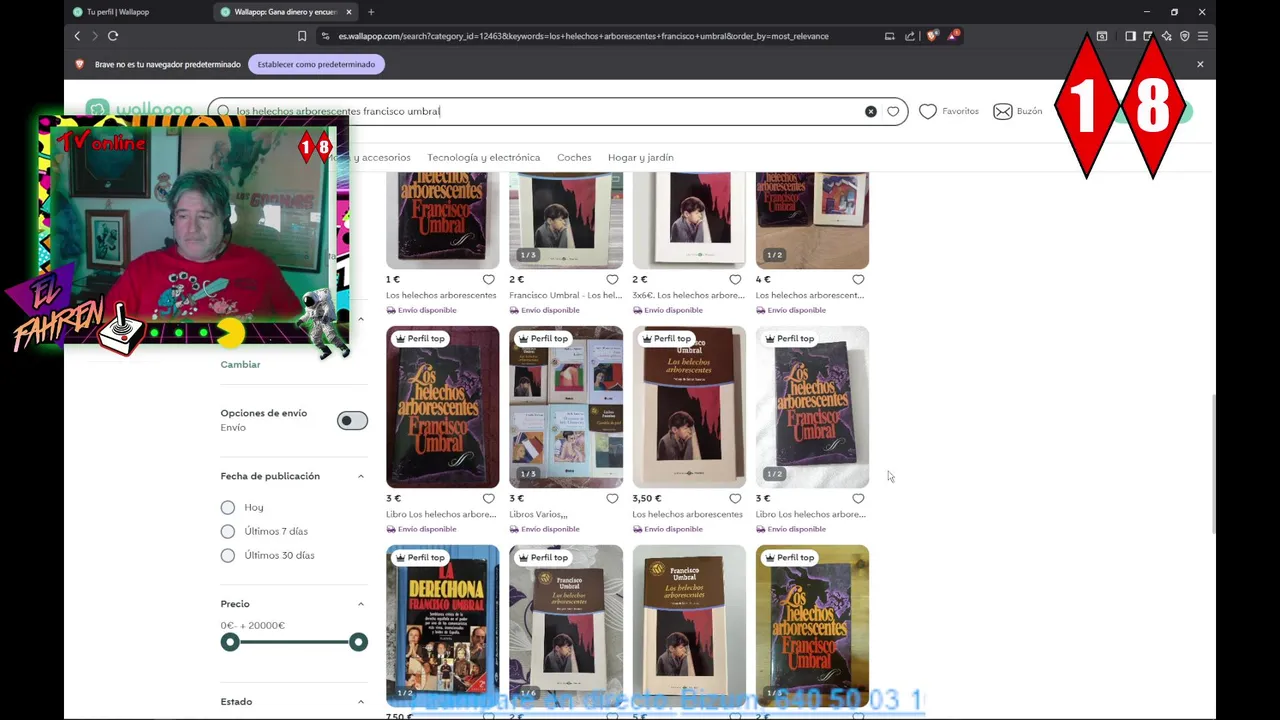Open the Leo AI star icon
This screenshot has height=720, width=1280.
point(1166,36)
